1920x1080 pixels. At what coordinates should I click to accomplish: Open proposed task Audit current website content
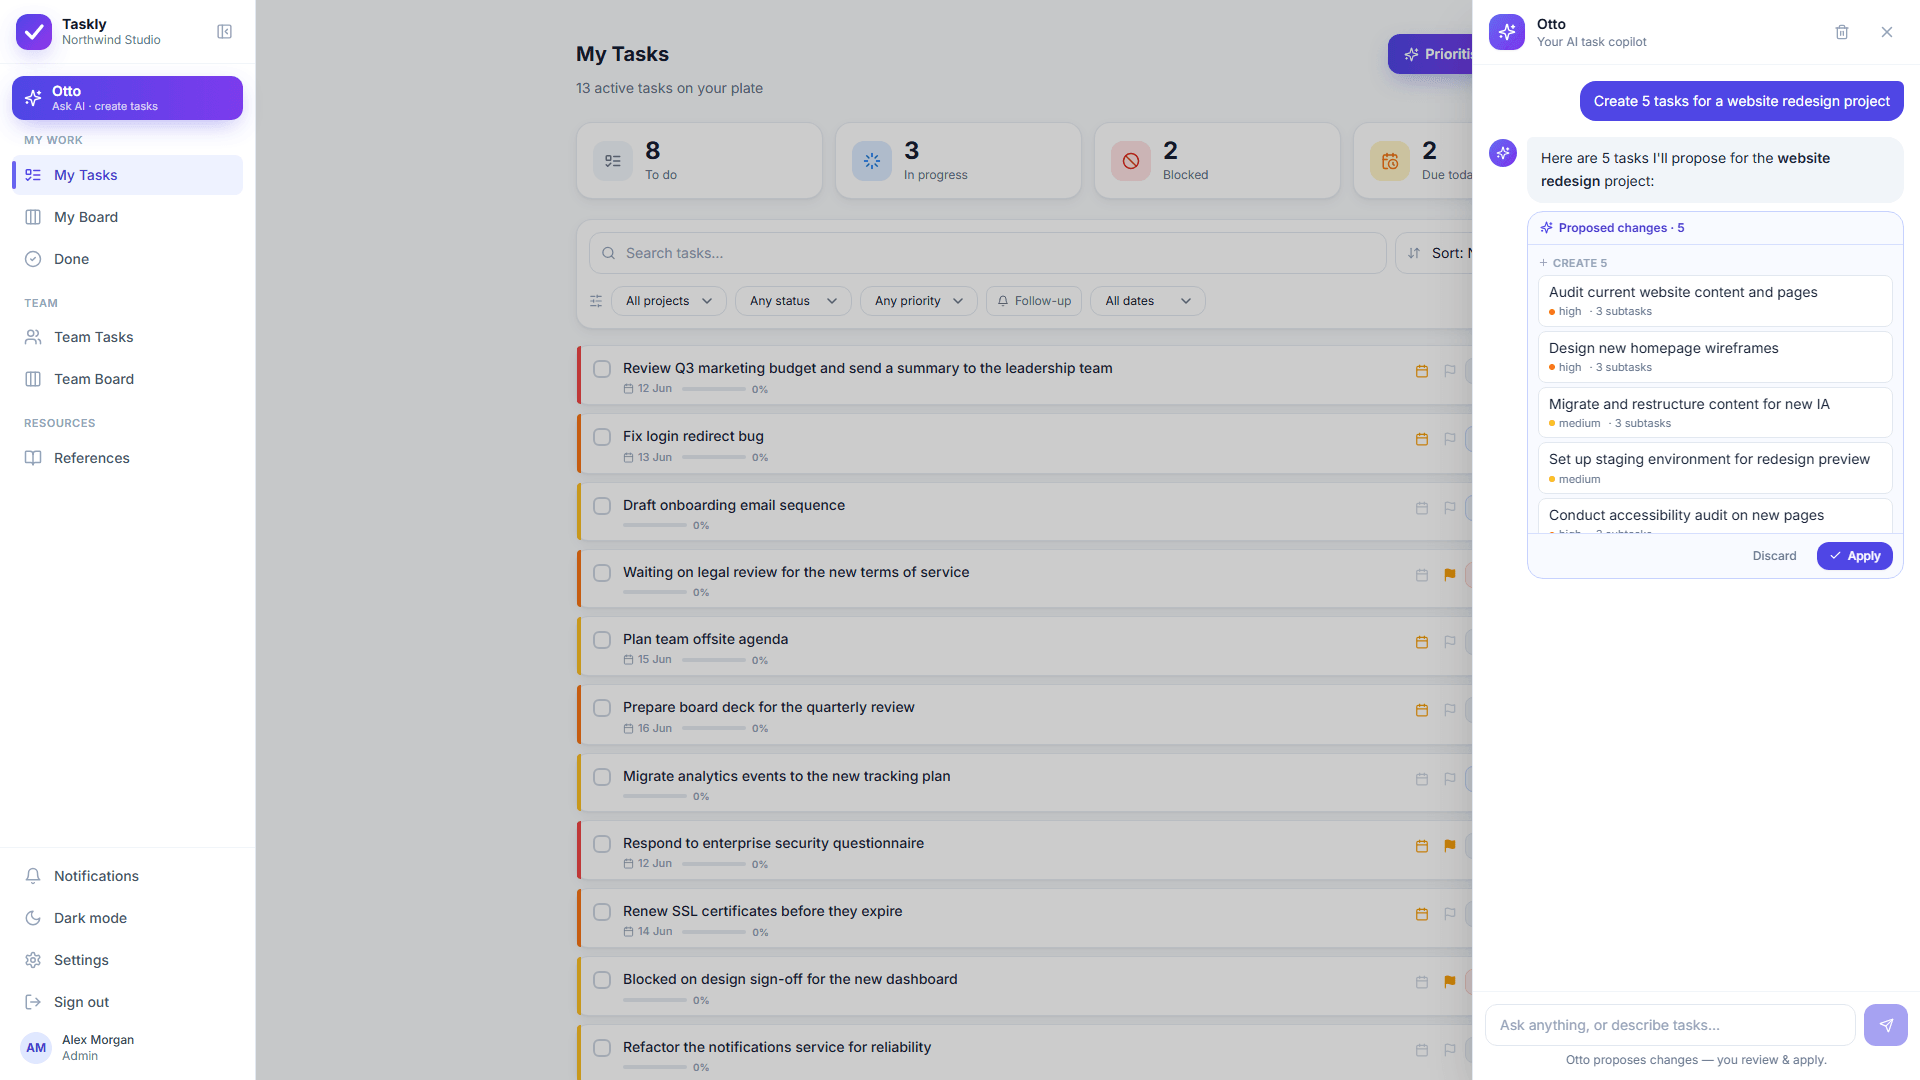pos(1714,301)
